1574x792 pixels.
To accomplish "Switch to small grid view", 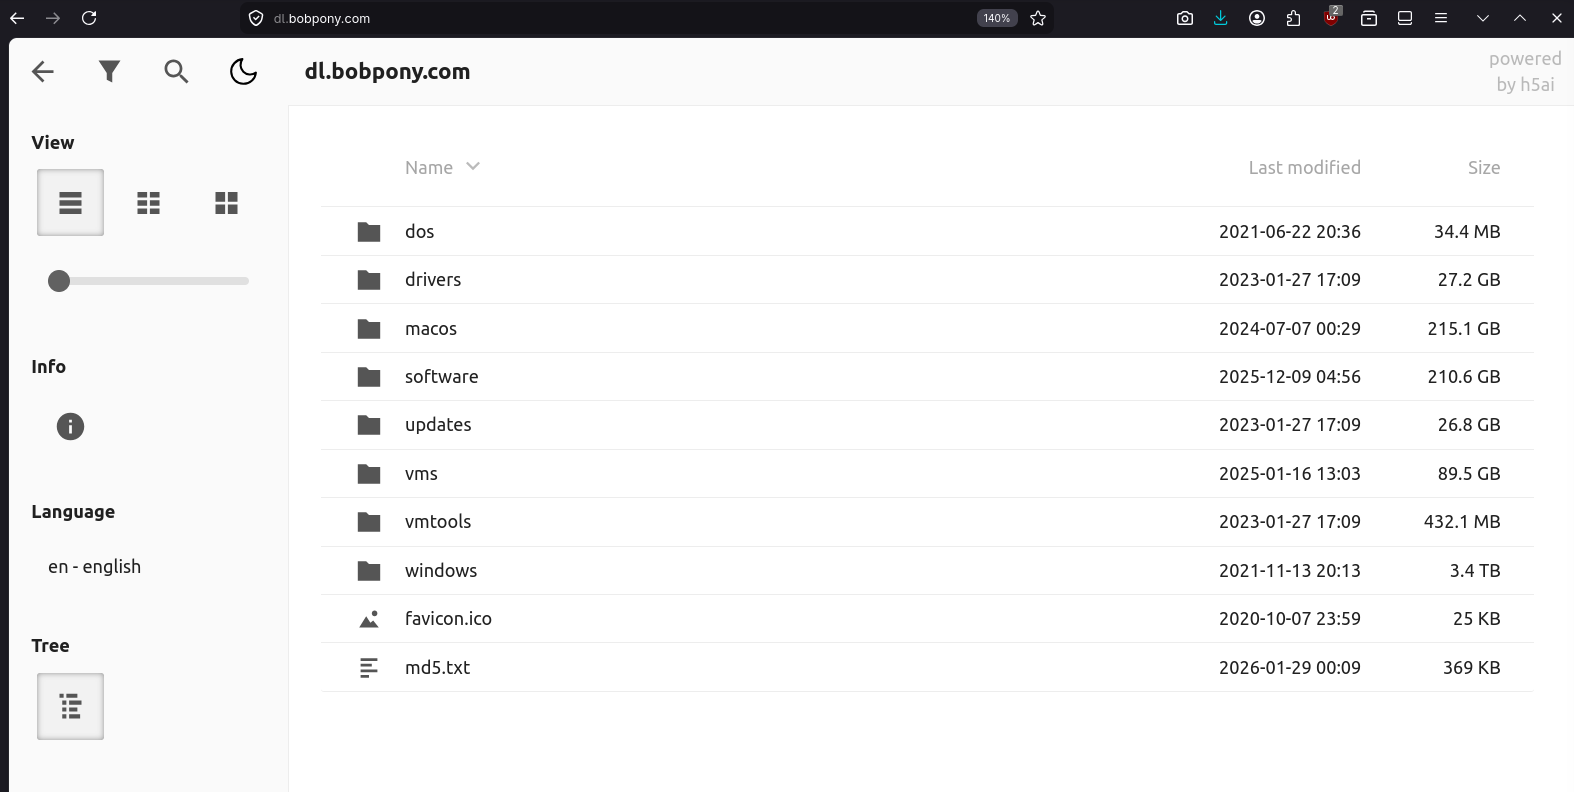I will 148,203.
